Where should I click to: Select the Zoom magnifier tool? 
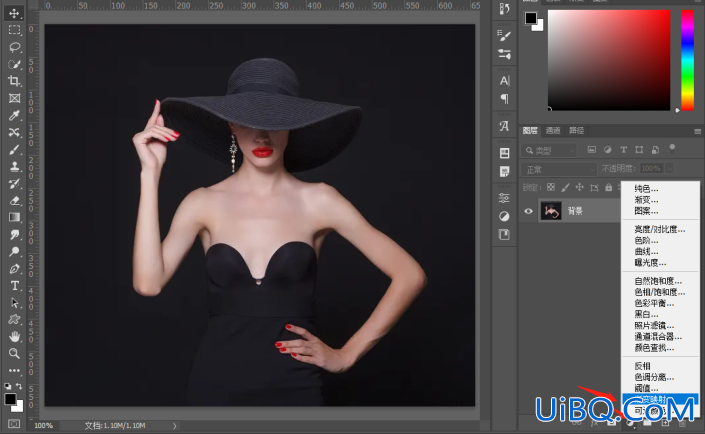[x=14, y=353]
